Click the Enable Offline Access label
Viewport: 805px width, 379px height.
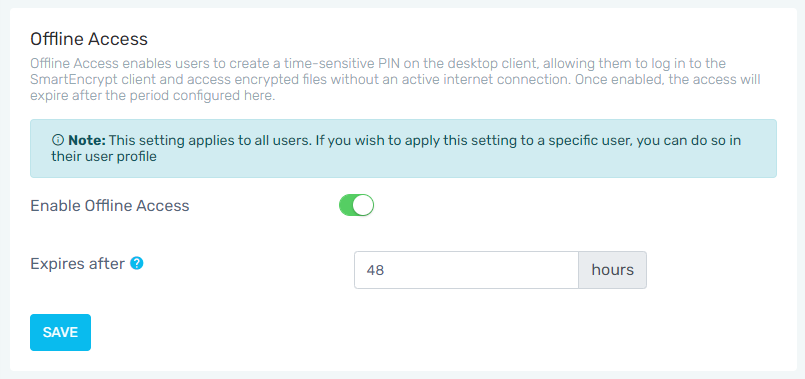pyautogui.click(x=110, y=206)
